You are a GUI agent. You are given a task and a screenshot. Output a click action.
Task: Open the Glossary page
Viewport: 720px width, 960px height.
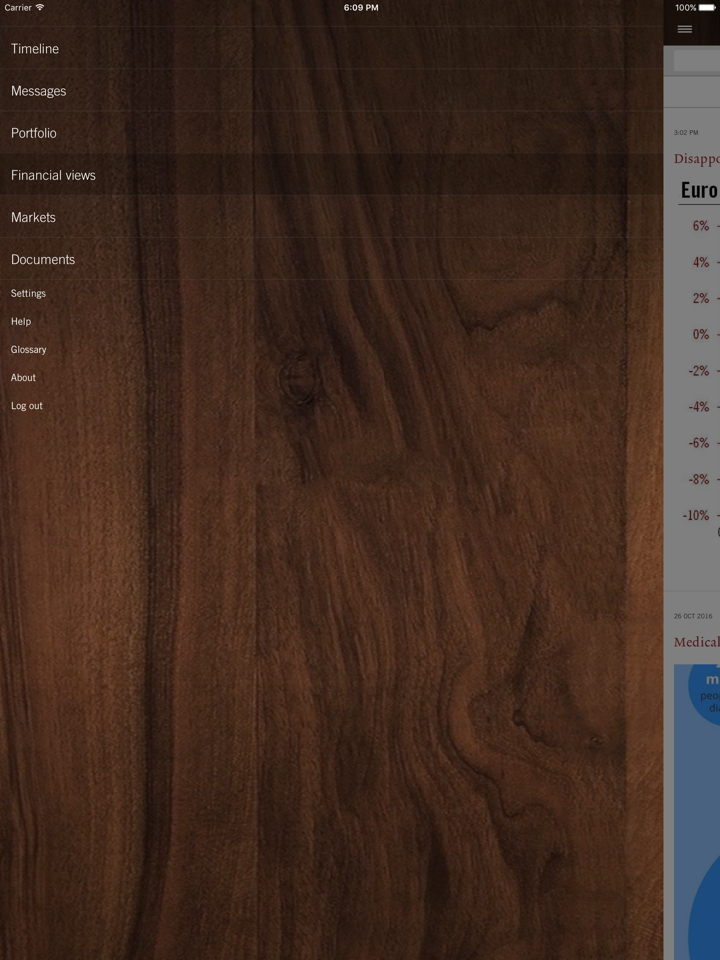coord(29,349)
